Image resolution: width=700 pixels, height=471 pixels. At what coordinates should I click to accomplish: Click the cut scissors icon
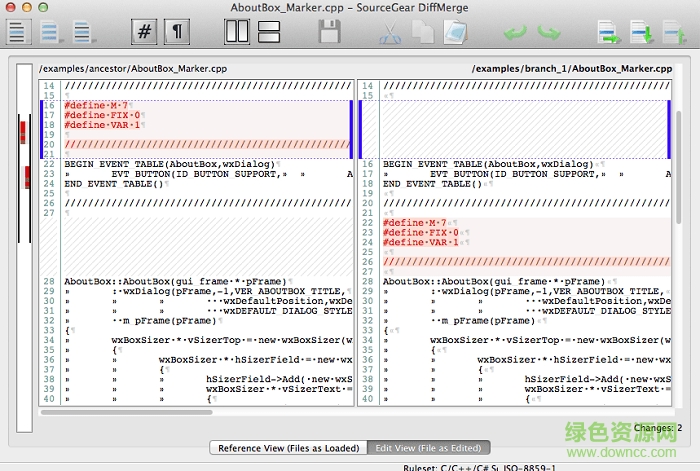(390, 32)
